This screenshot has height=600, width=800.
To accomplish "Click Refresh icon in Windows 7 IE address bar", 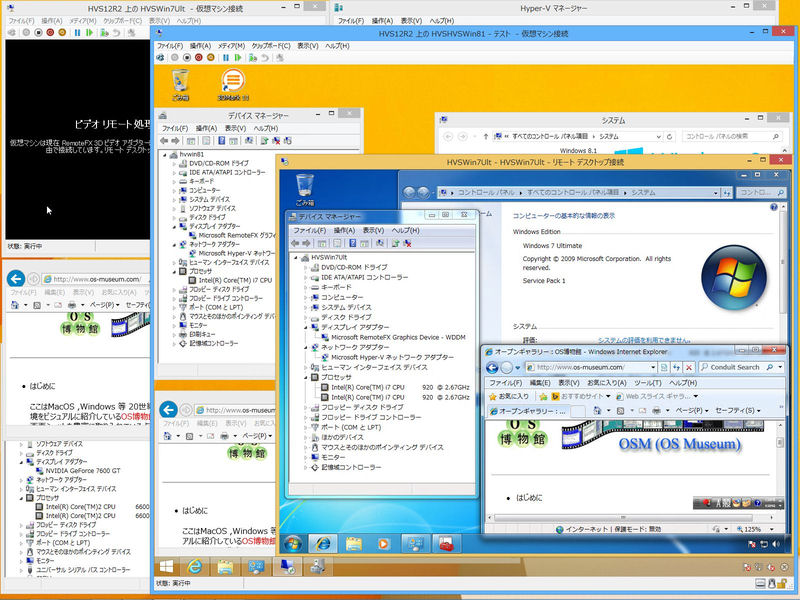I will pyautogui.click(x=677, y=367).
